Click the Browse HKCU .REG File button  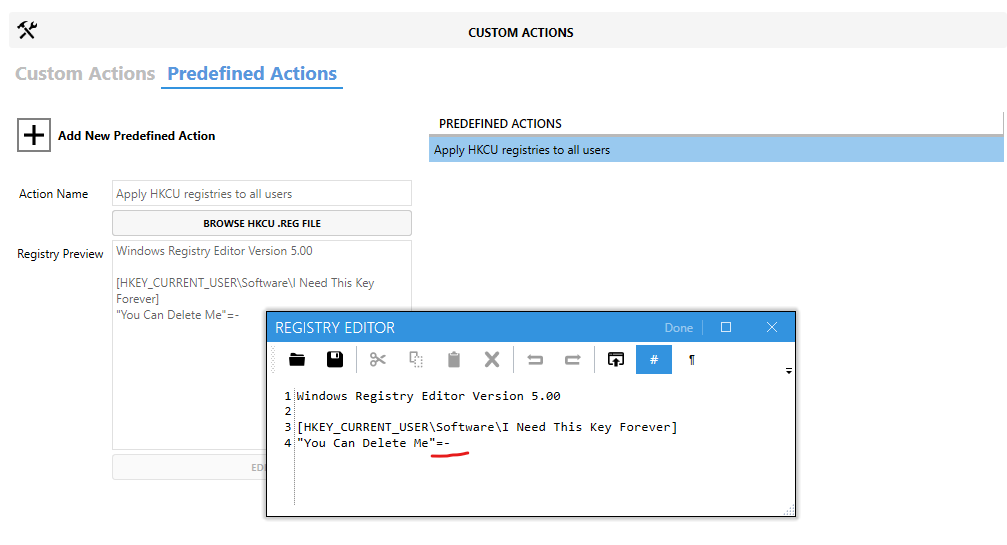click(262, 223)
